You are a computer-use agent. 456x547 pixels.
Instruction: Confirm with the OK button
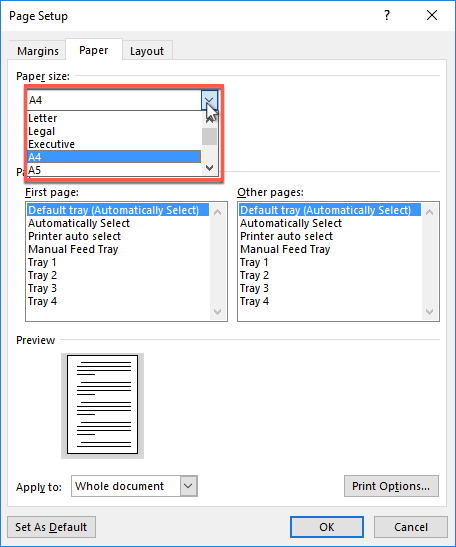tap(327, 527)
